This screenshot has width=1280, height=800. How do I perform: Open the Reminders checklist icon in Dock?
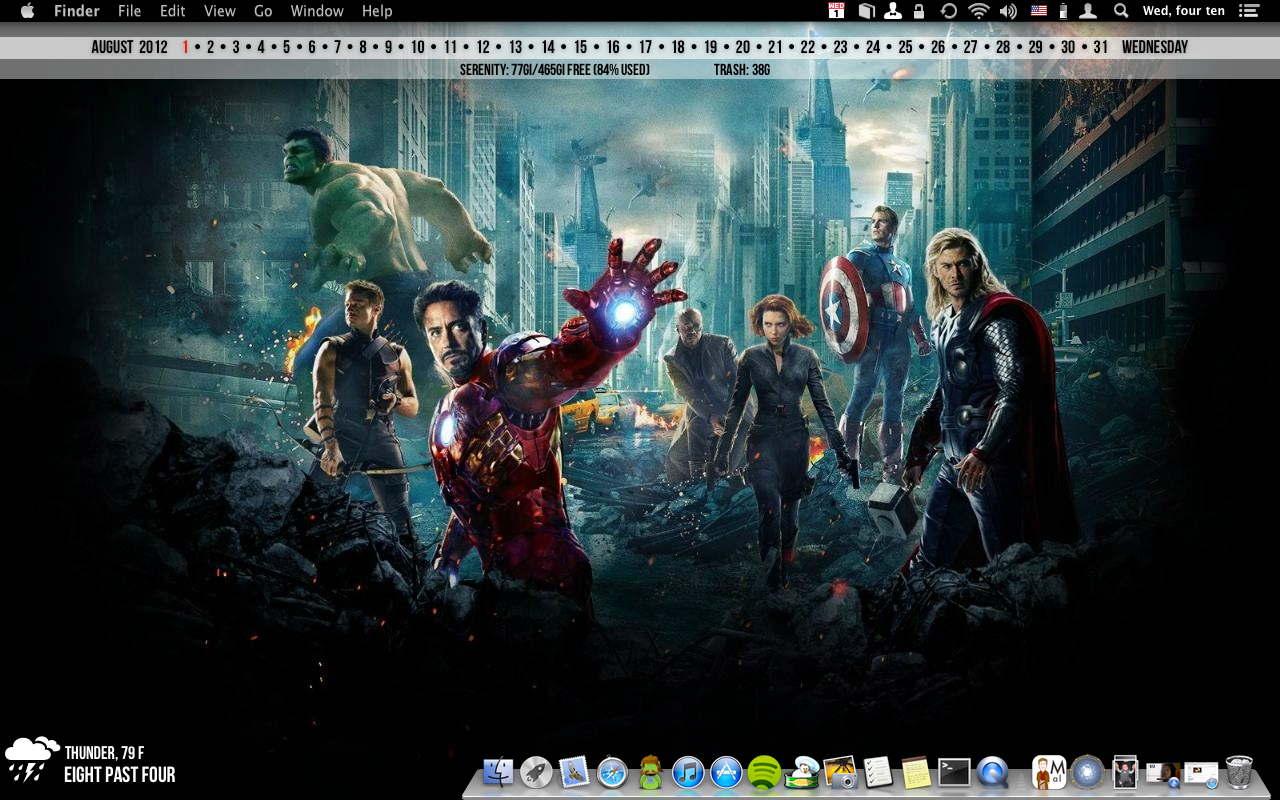click(x=878, y=772)
